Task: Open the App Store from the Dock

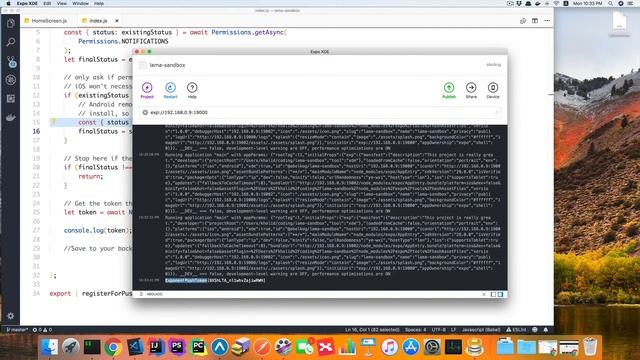Action: (411, 347)
